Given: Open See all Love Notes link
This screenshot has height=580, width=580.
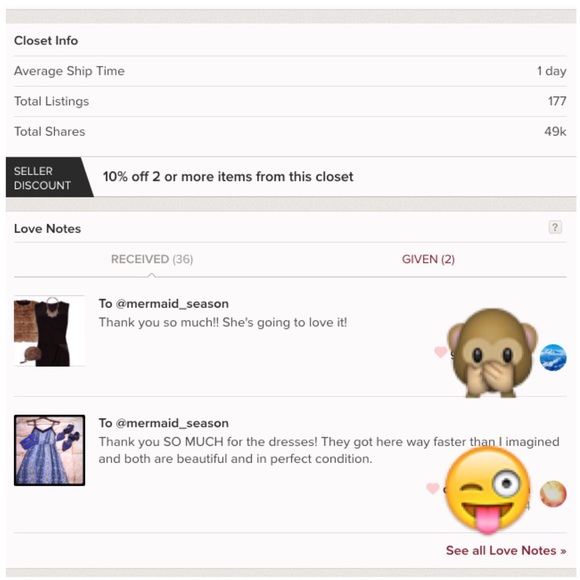Looking at the screenshot, I should 506,550.
